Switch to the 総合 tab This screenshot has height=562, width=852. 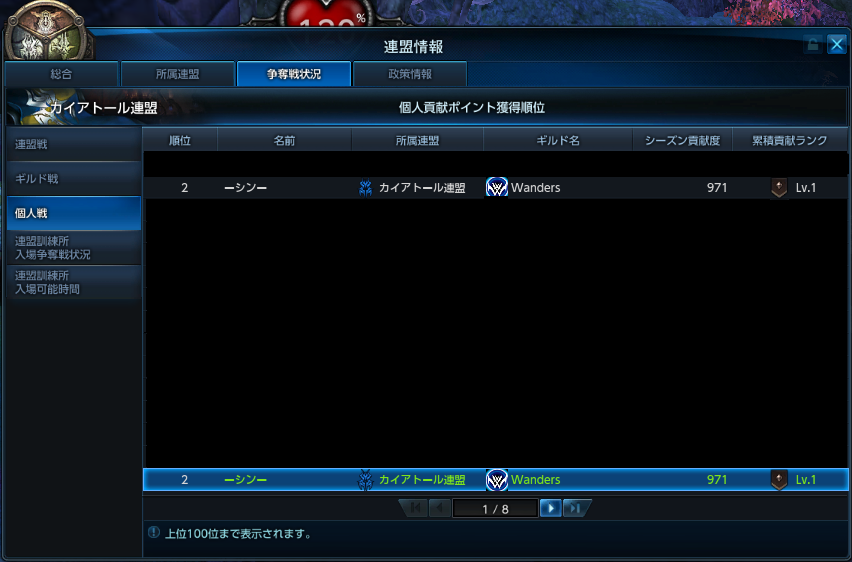tap(61, 74)
